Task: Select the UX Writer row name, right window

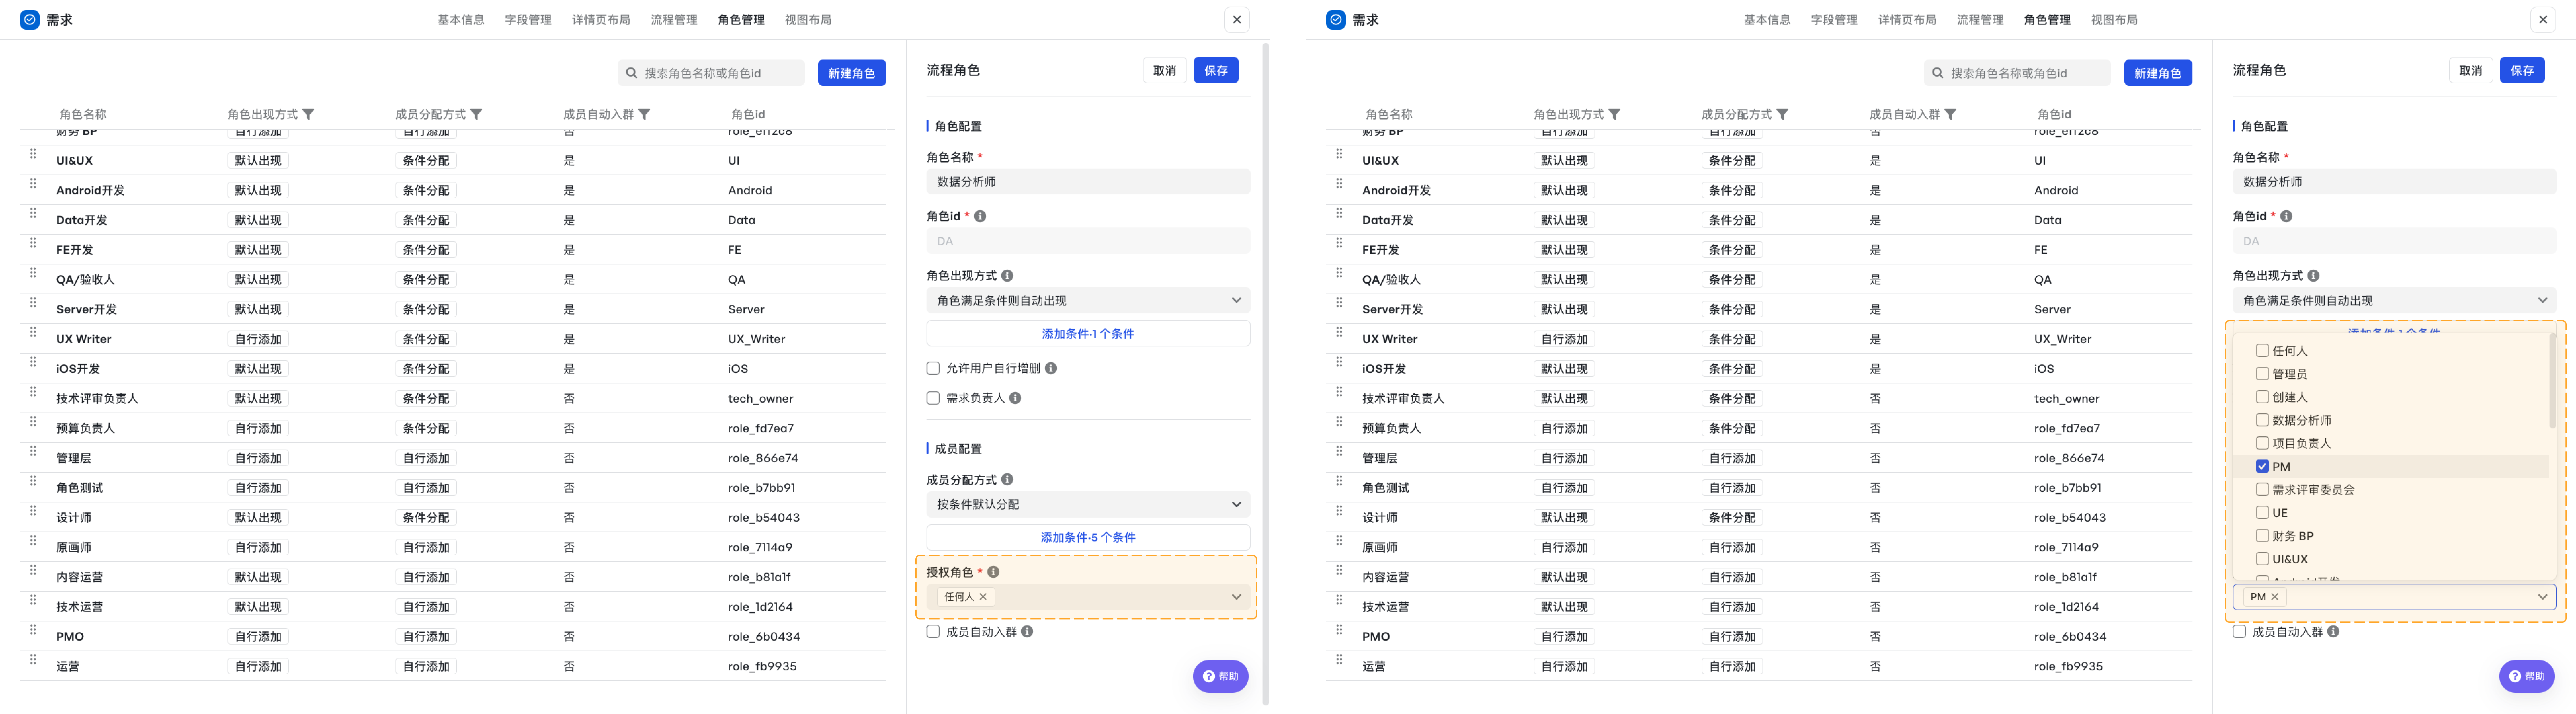Action: click(x=1390, y=339)
